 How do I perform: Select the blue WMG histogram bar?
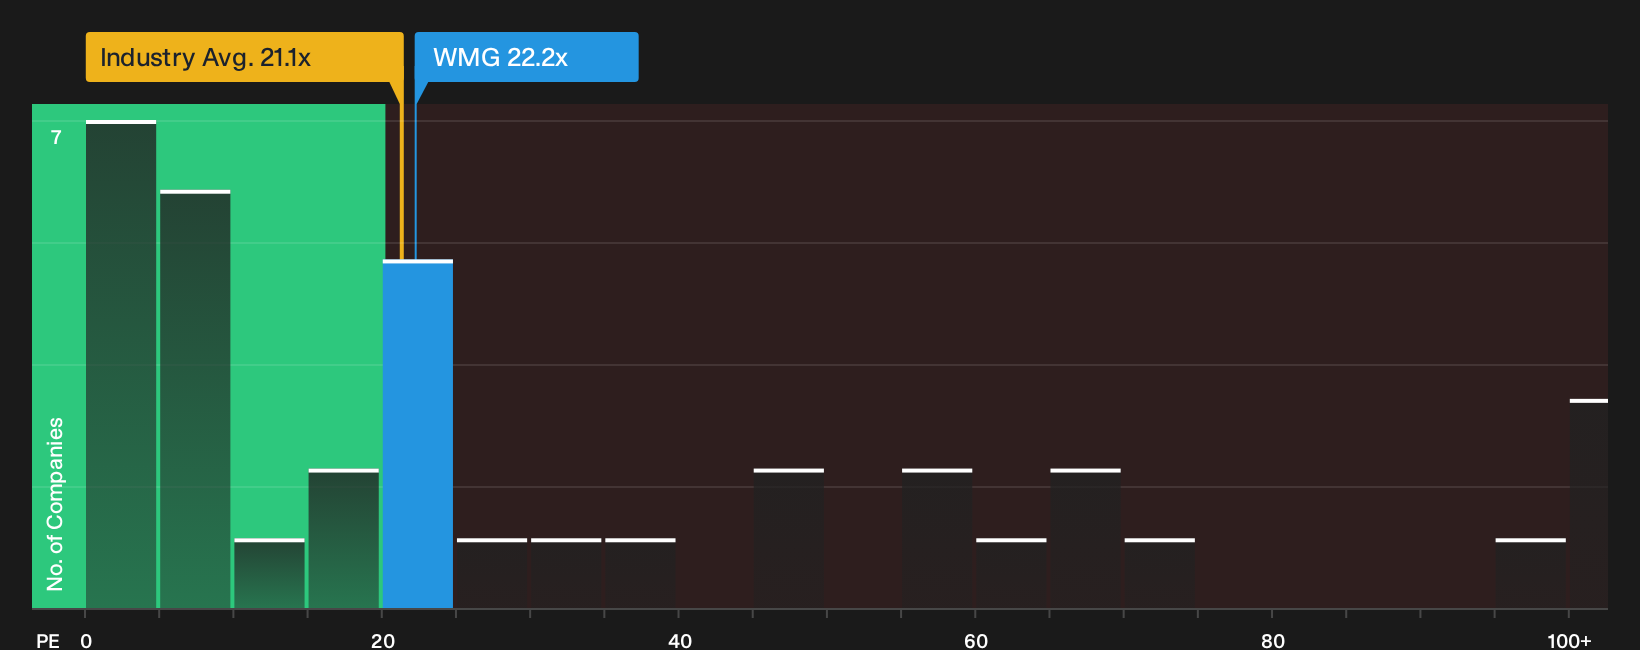[x=418, y=434]
